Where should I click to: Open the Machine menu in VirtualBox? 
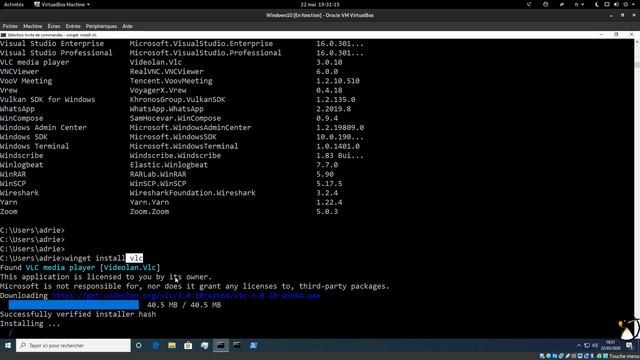click(x=33, y=26)
